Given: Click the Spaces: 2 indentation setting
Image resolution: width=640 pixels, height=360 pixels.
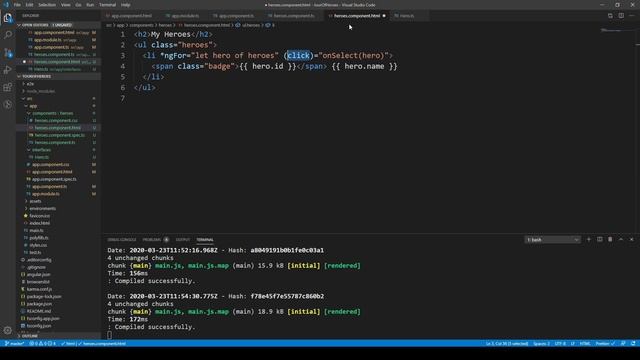Looking at the screenshot, I should point(542,344).
